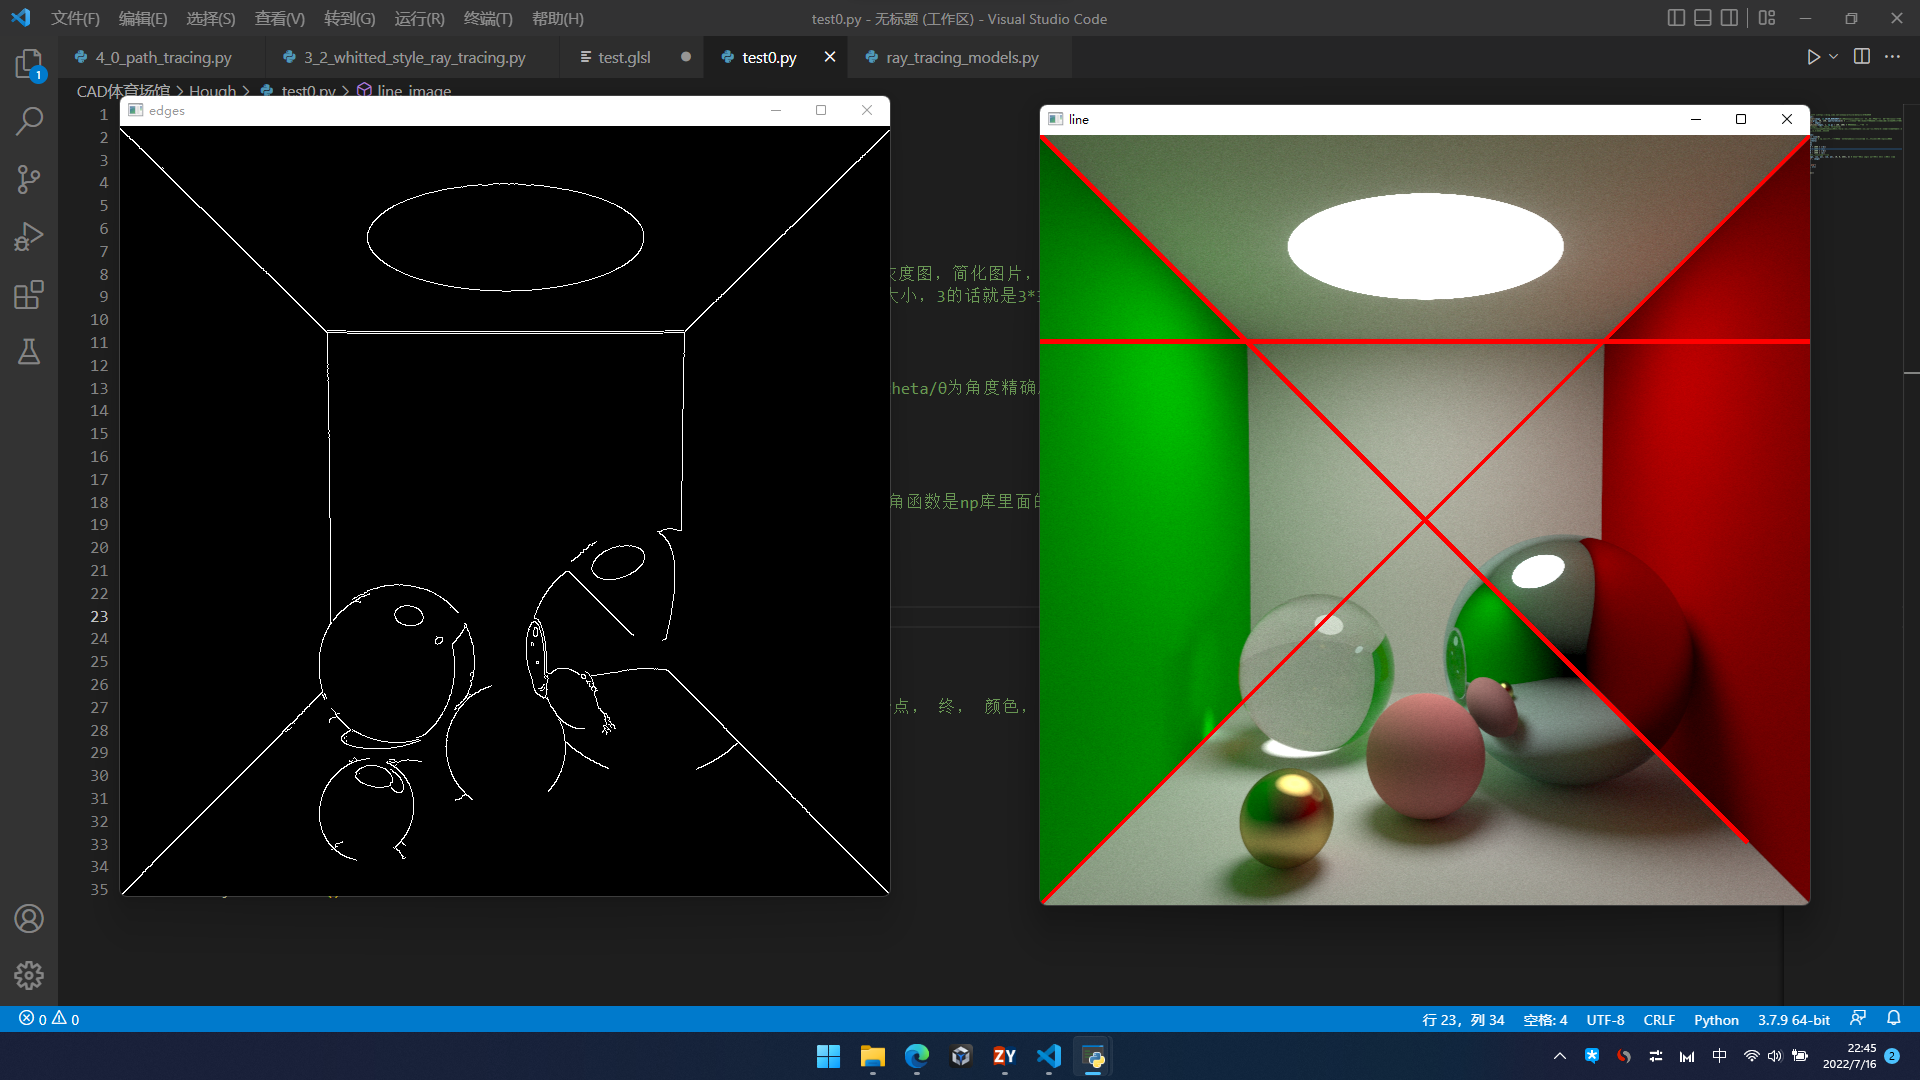Viewport: 1920px width, 1080px height.
Task: Open the Accounts icon
Action: click(x=29, y=918)
